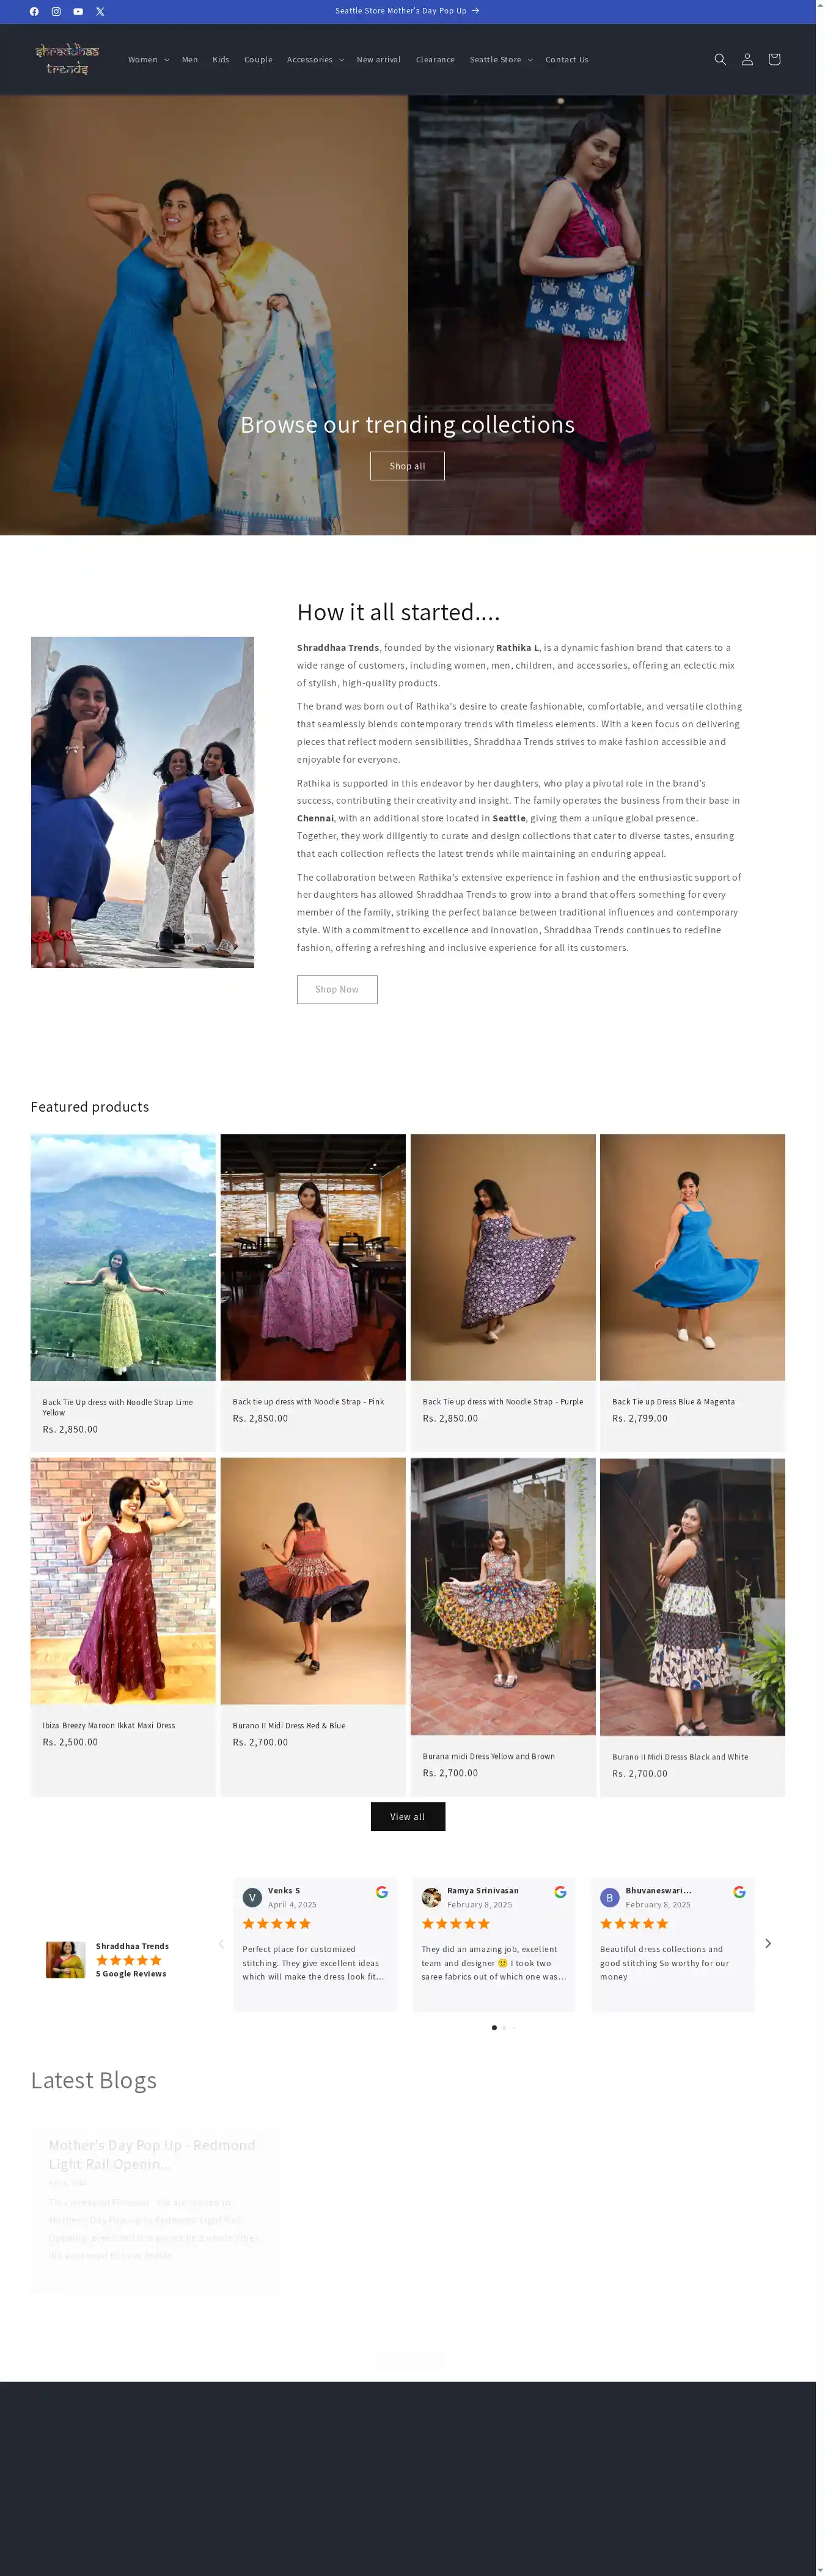The height and width of the screenshot is (2576, 825).
Task: Click the Shop Now button
Action: (337, 990)
